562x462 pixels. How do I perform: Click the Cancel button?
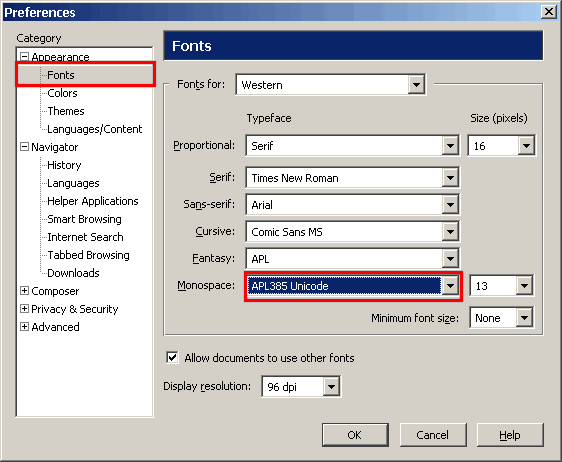point(433,435)
